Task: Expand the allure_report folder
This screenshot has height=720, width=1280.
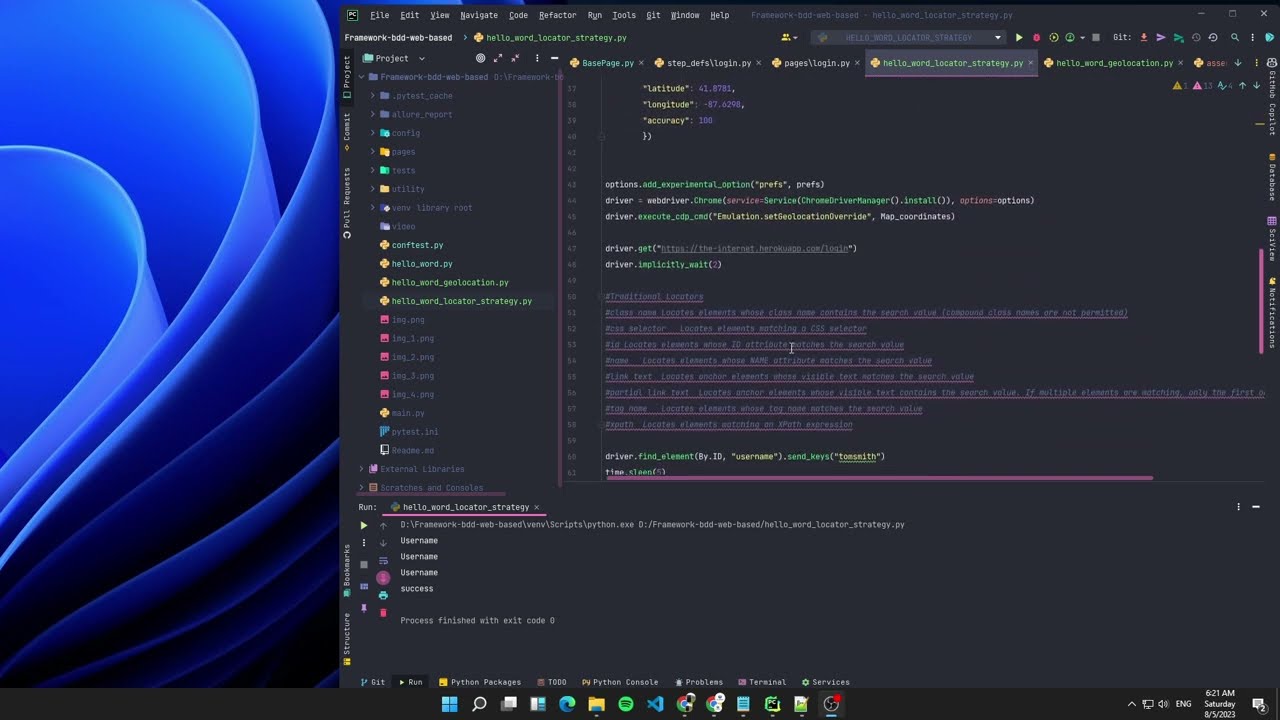Action: tap(373, 114)
